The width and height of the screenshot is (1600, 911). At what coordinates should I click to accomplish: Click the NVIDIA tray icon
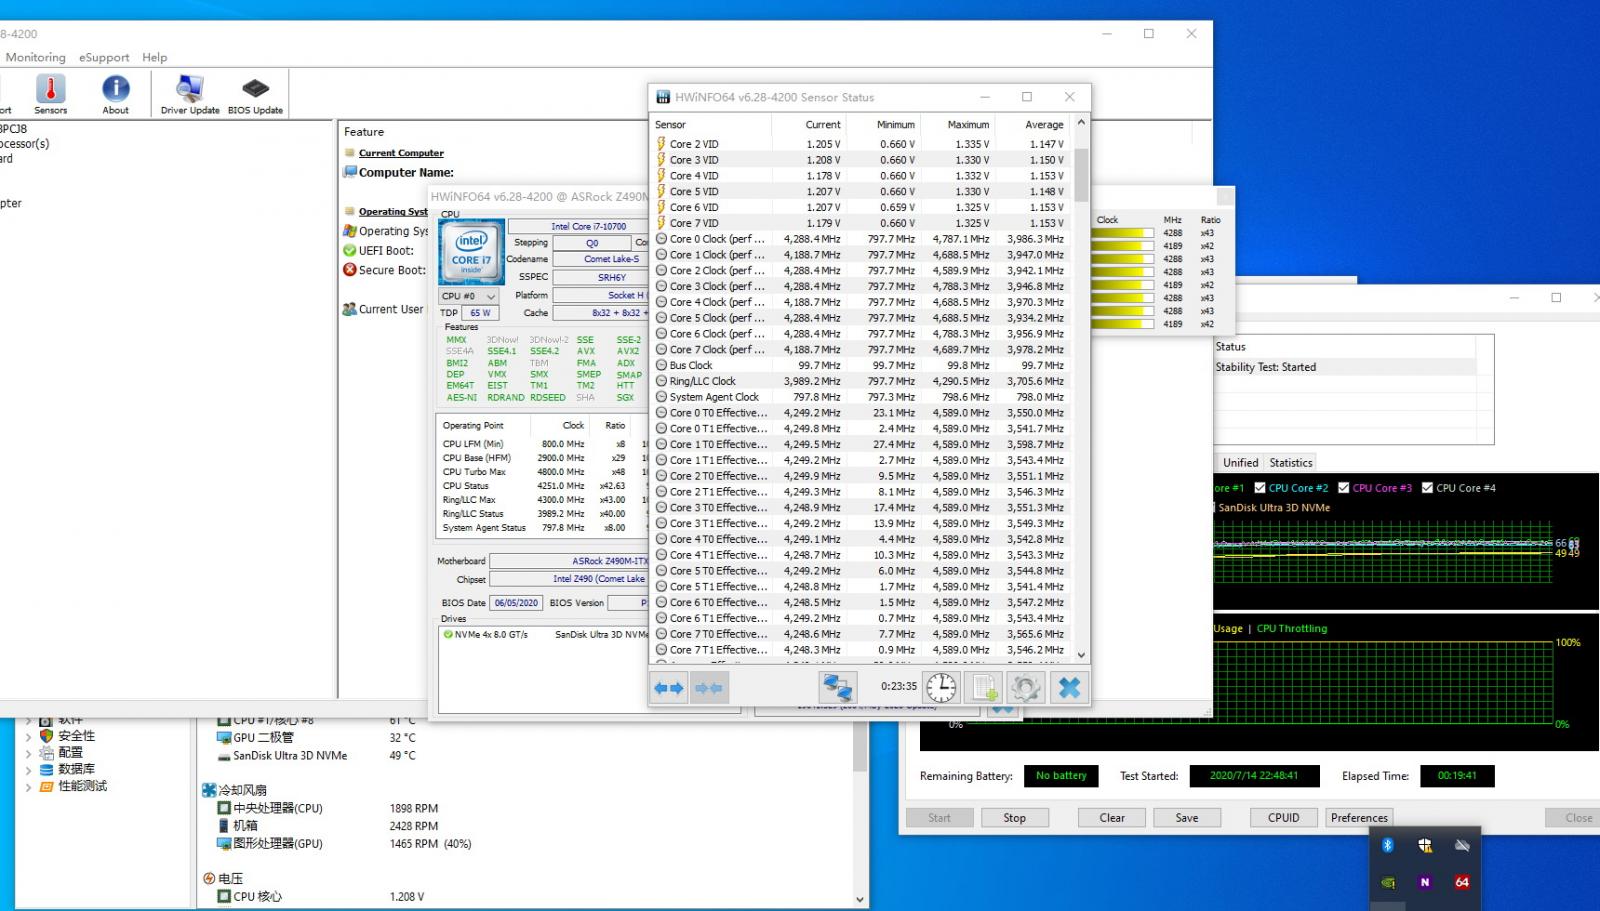[1388, 882]
